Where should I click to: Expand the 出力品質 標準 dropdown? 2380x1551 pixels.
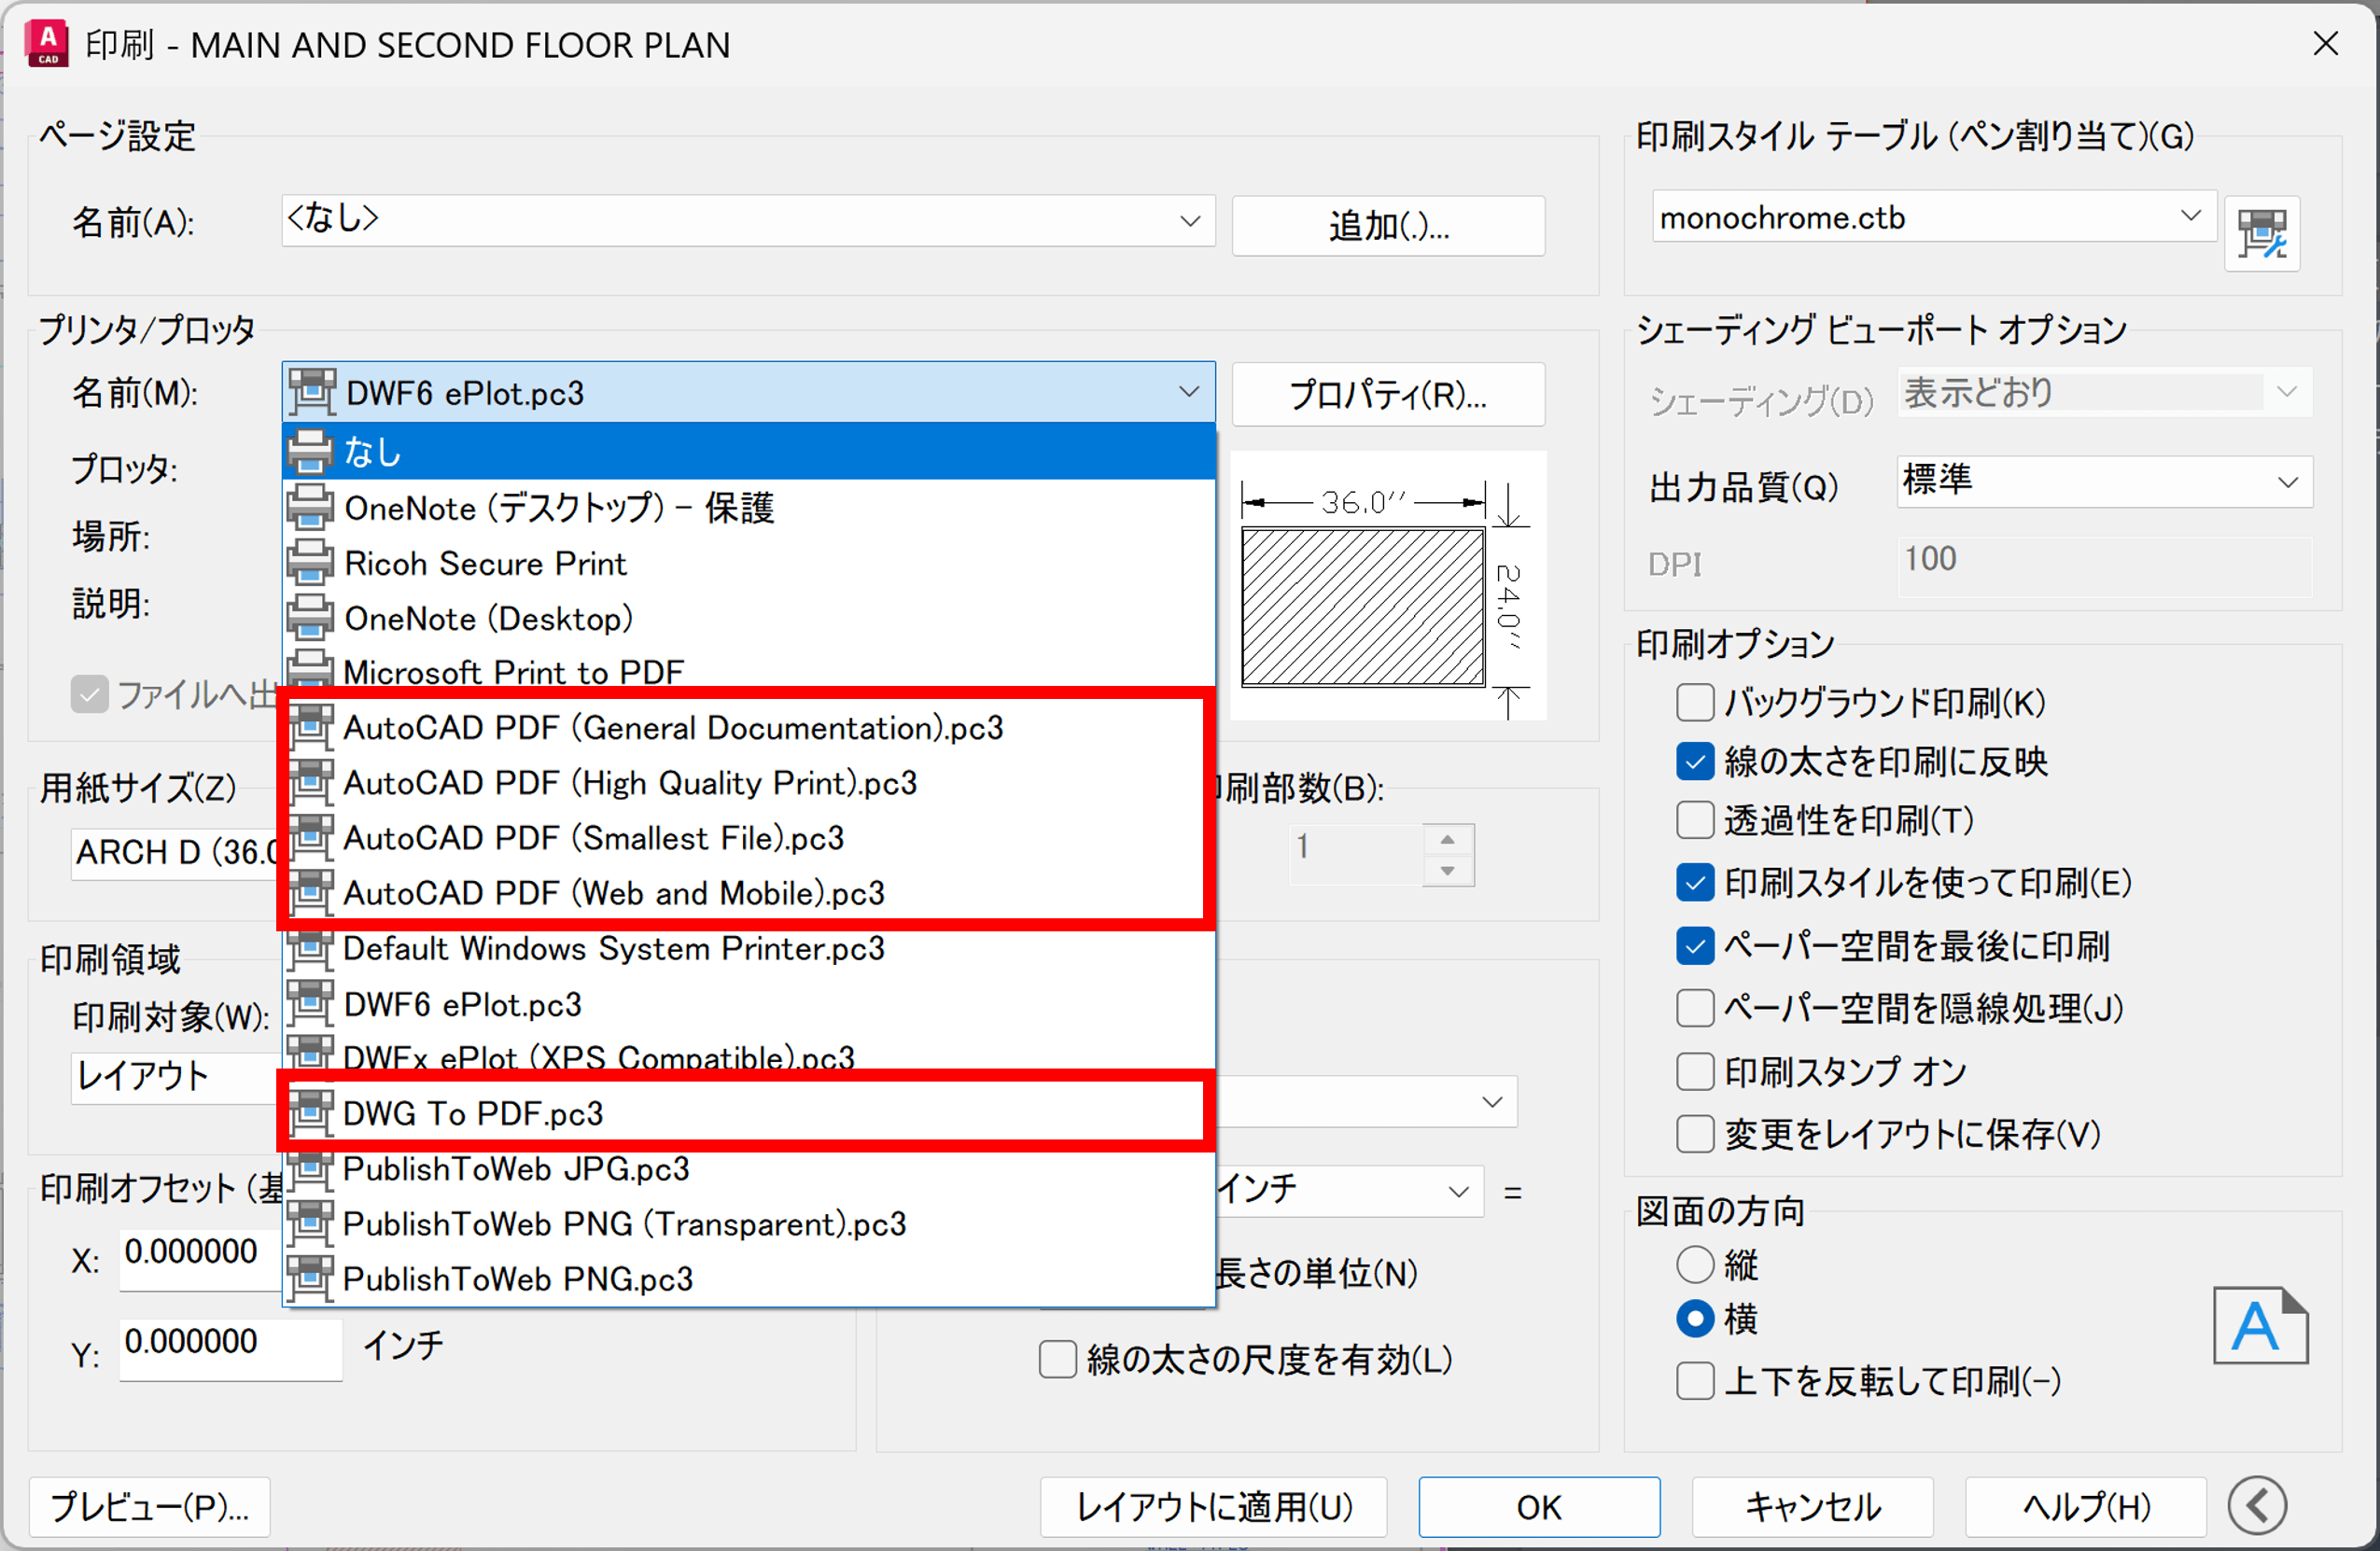2103,482
